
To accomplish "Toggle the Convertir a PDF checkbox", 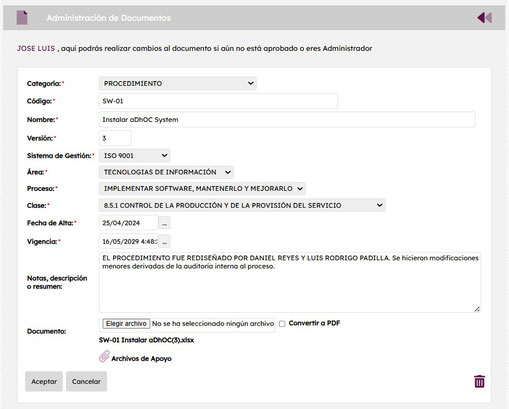I will click(x=282, y=324).
